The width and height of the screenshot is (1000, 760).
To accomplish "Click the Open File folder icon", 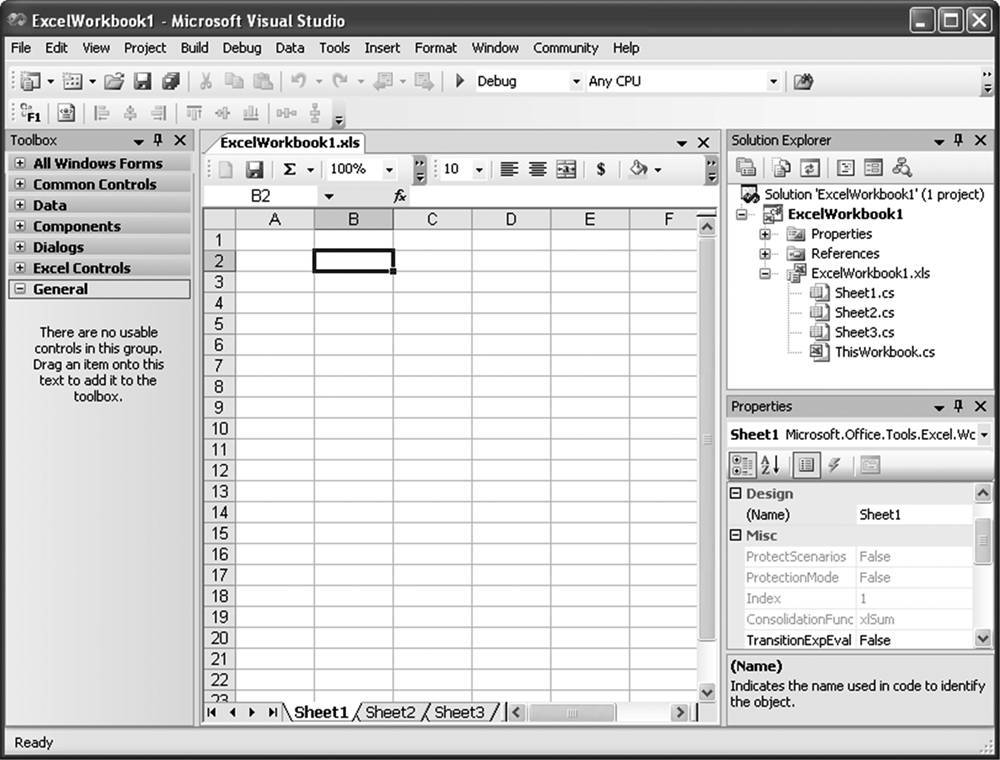I will coord(114,81).
